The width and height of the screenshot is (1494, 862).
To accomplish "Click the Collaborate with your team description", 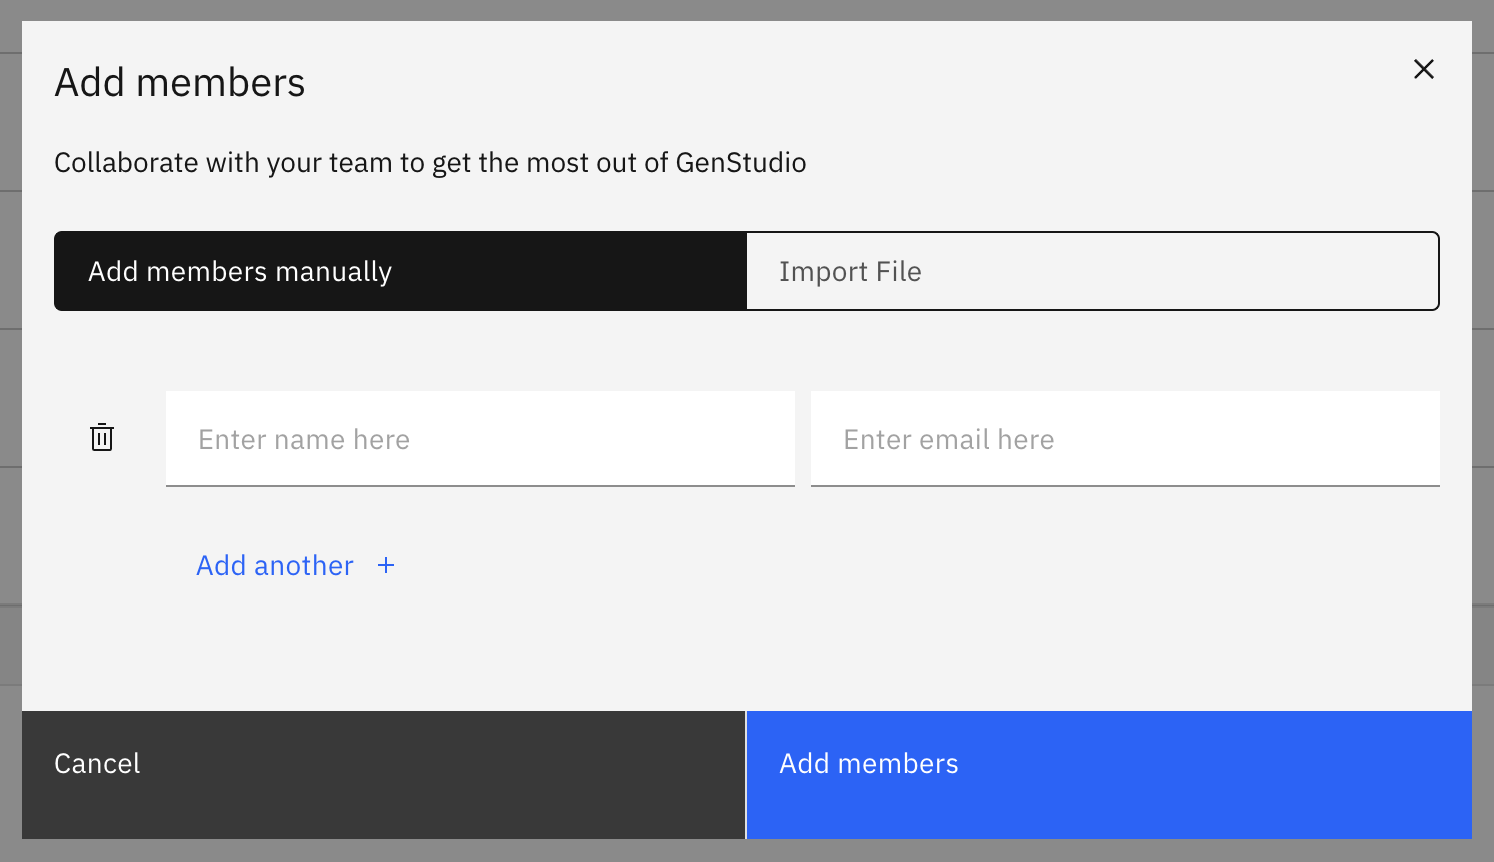I will pyautogui.click(x=430, y=163).
